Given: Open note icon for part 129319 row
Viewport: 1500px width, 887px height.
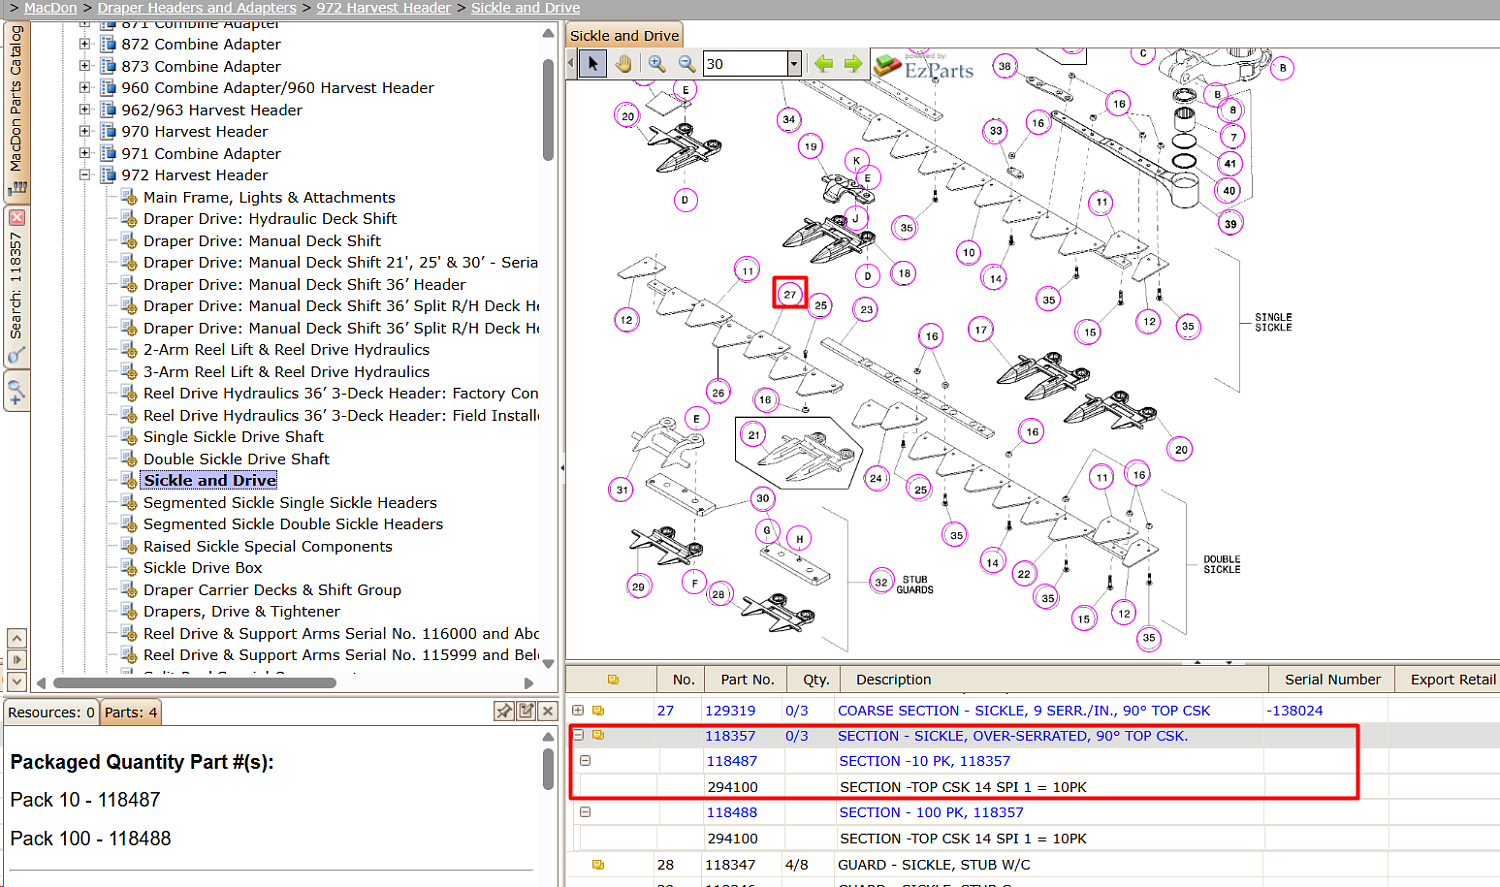Looking at the screenshot, I should pos(598,711).
